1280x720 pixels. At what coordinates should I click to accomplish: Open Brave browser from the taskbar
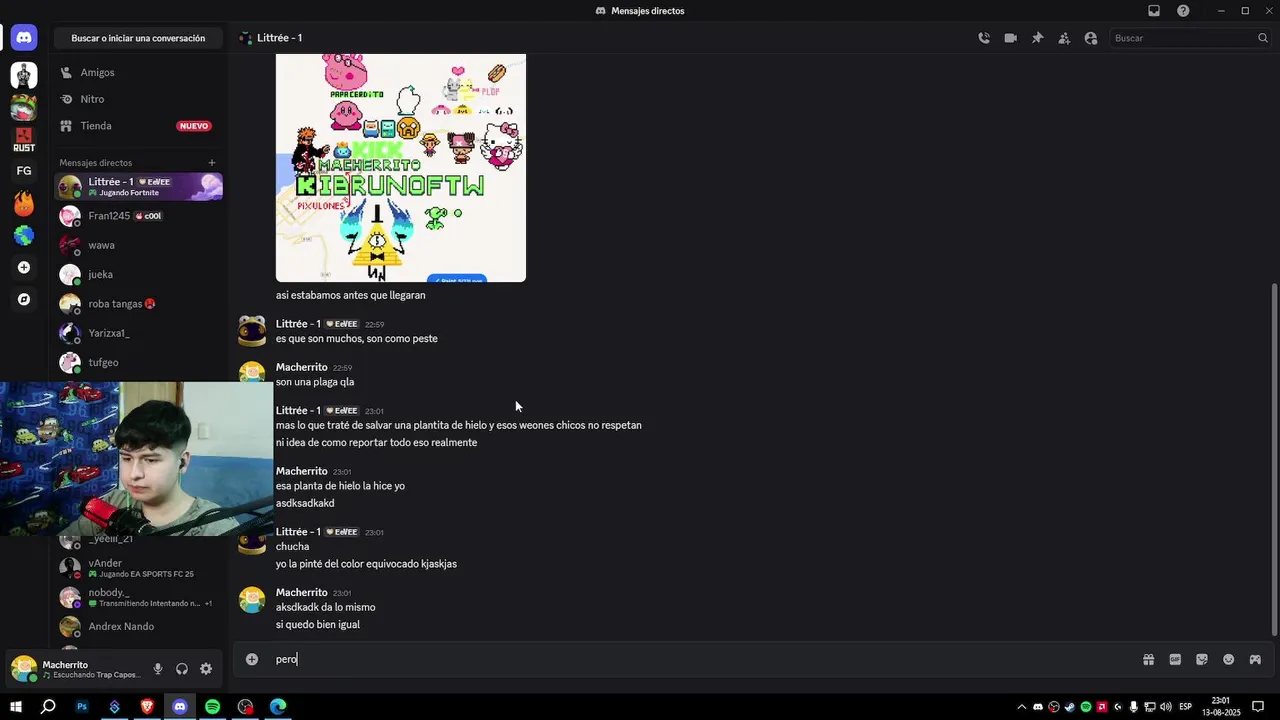coord(147,707)
